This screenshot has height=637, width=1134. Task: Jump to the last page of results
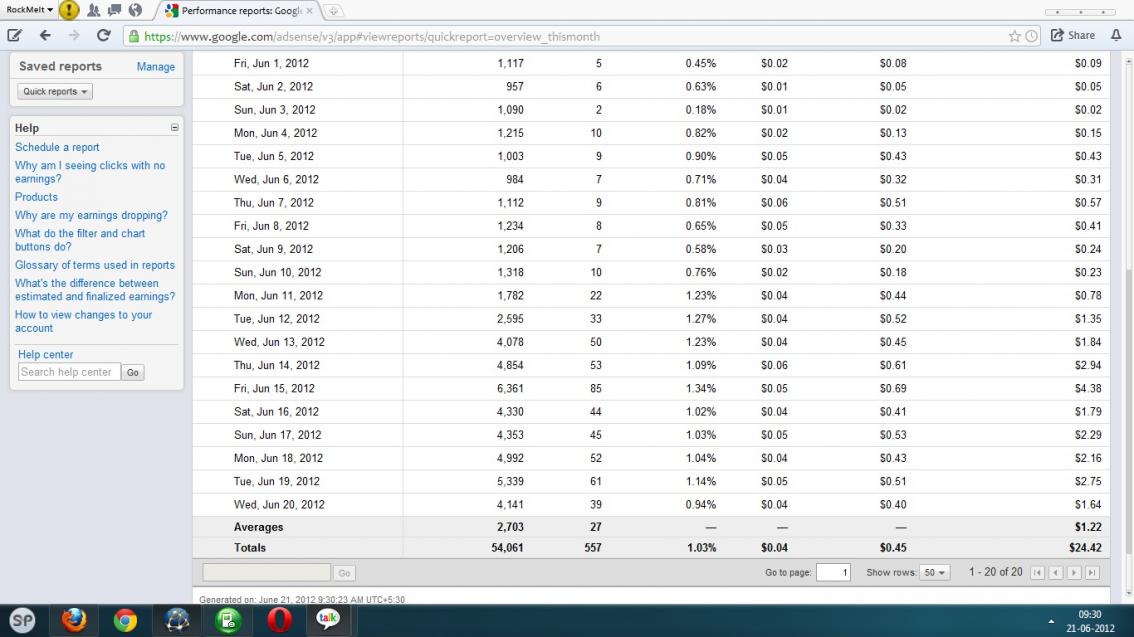[x=1092, y=573]
